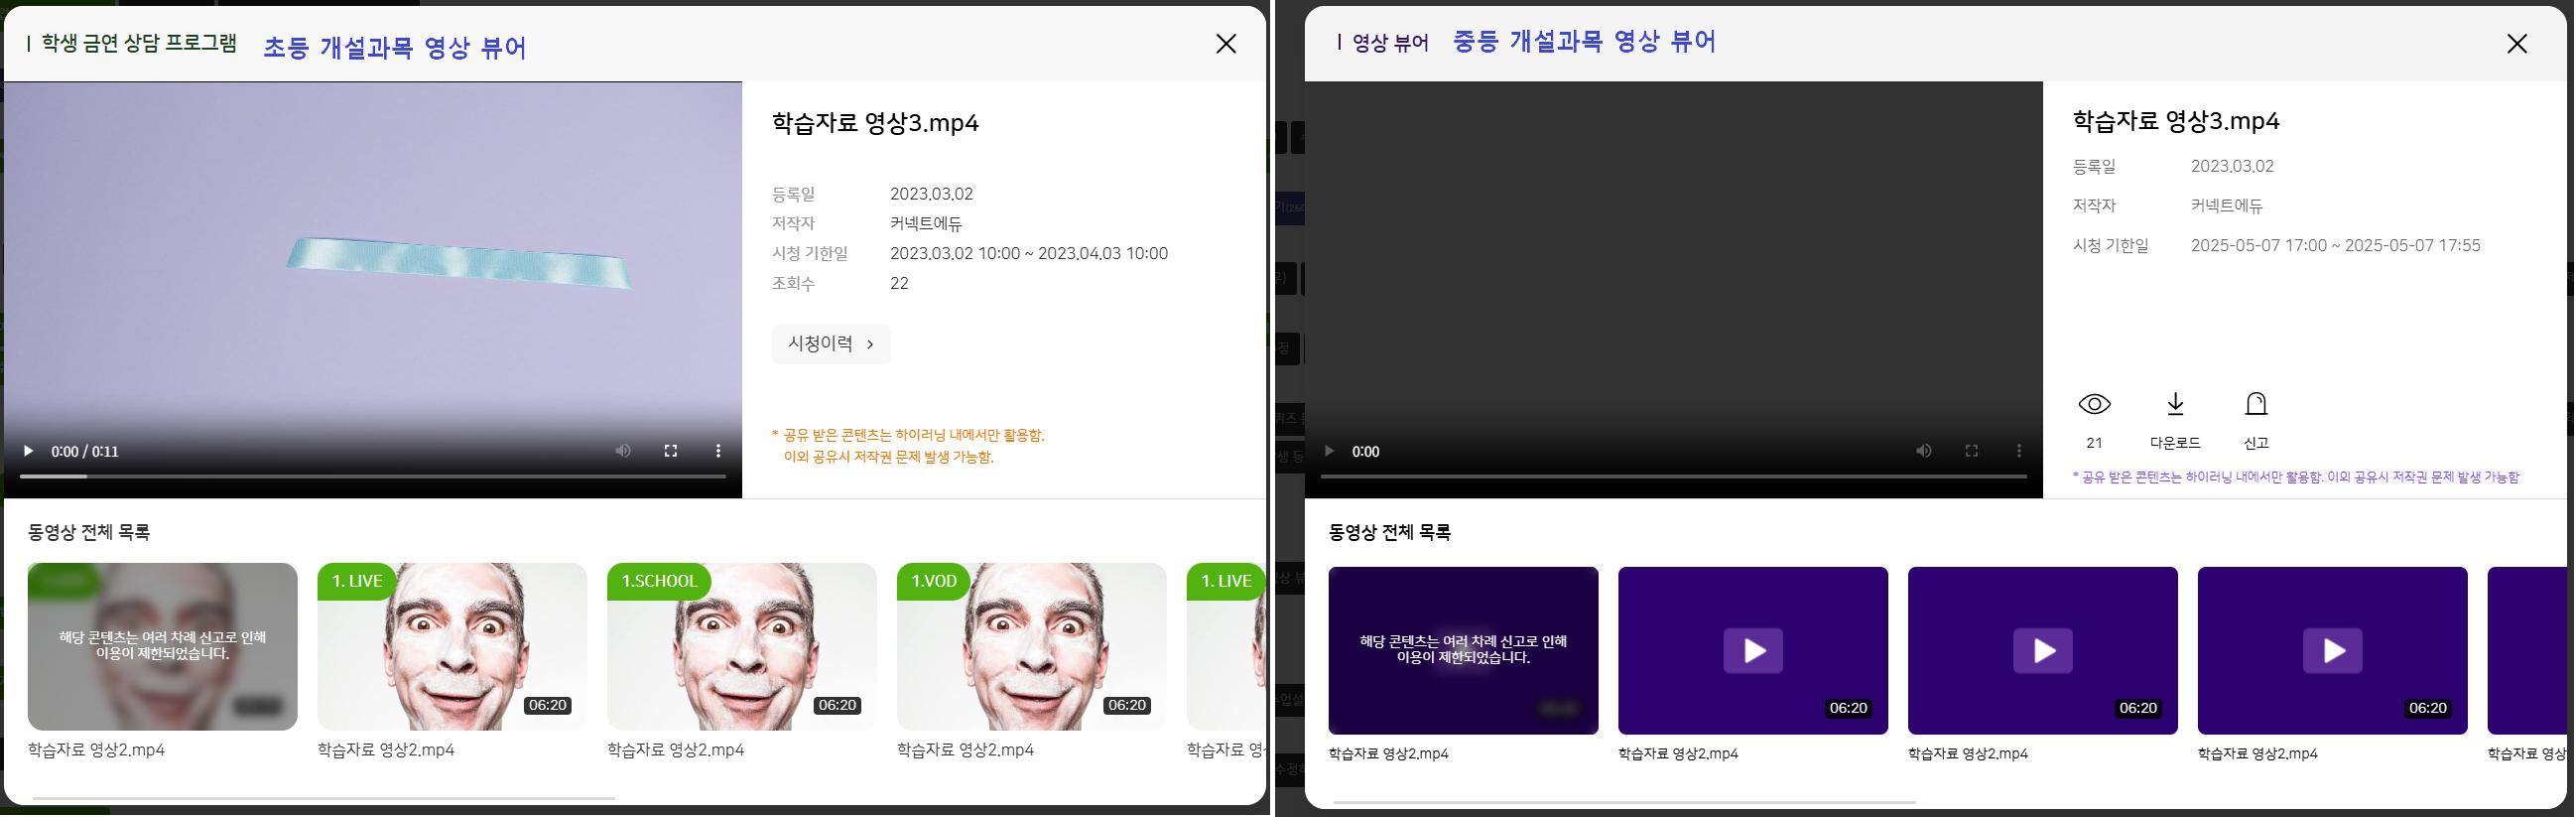The width and height of the screenshot is (2576, 817).
Task: Open more options menu on left video
Action: tap(718, 451)
